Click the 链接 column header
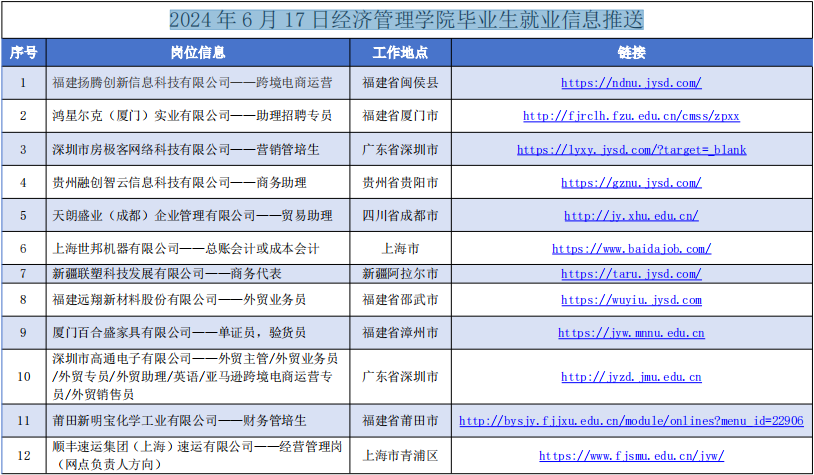 (x=631, y=53)
